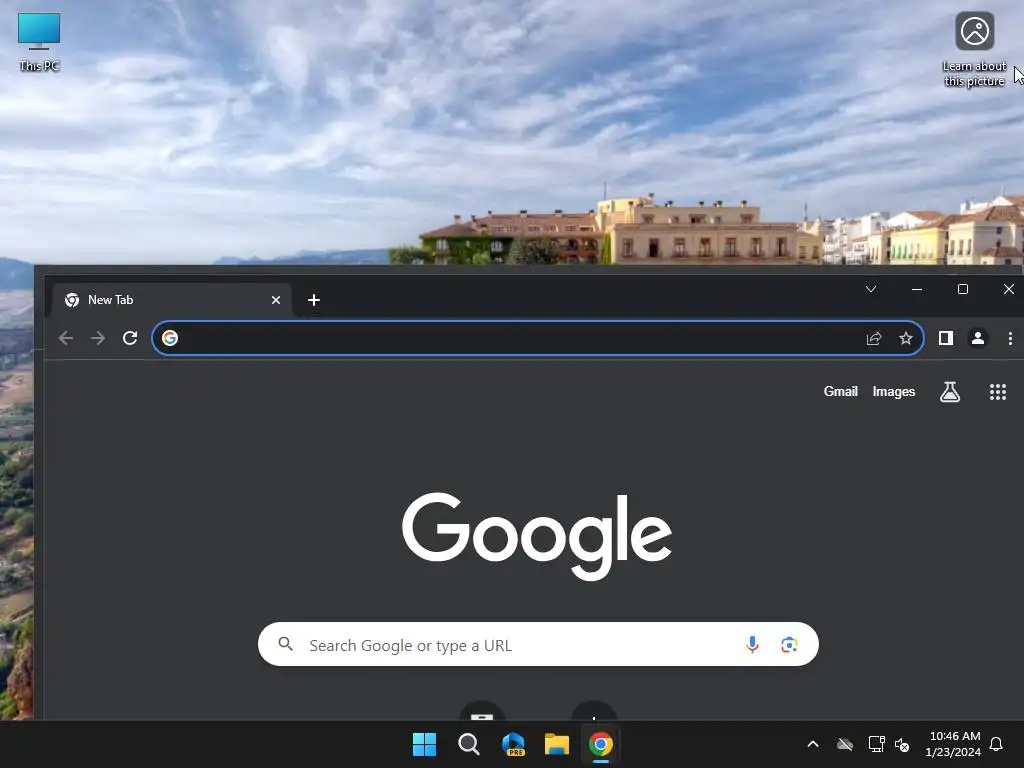1024x768 pixels.
Task: Go back with the back arrow
Action: pos(66,338)
